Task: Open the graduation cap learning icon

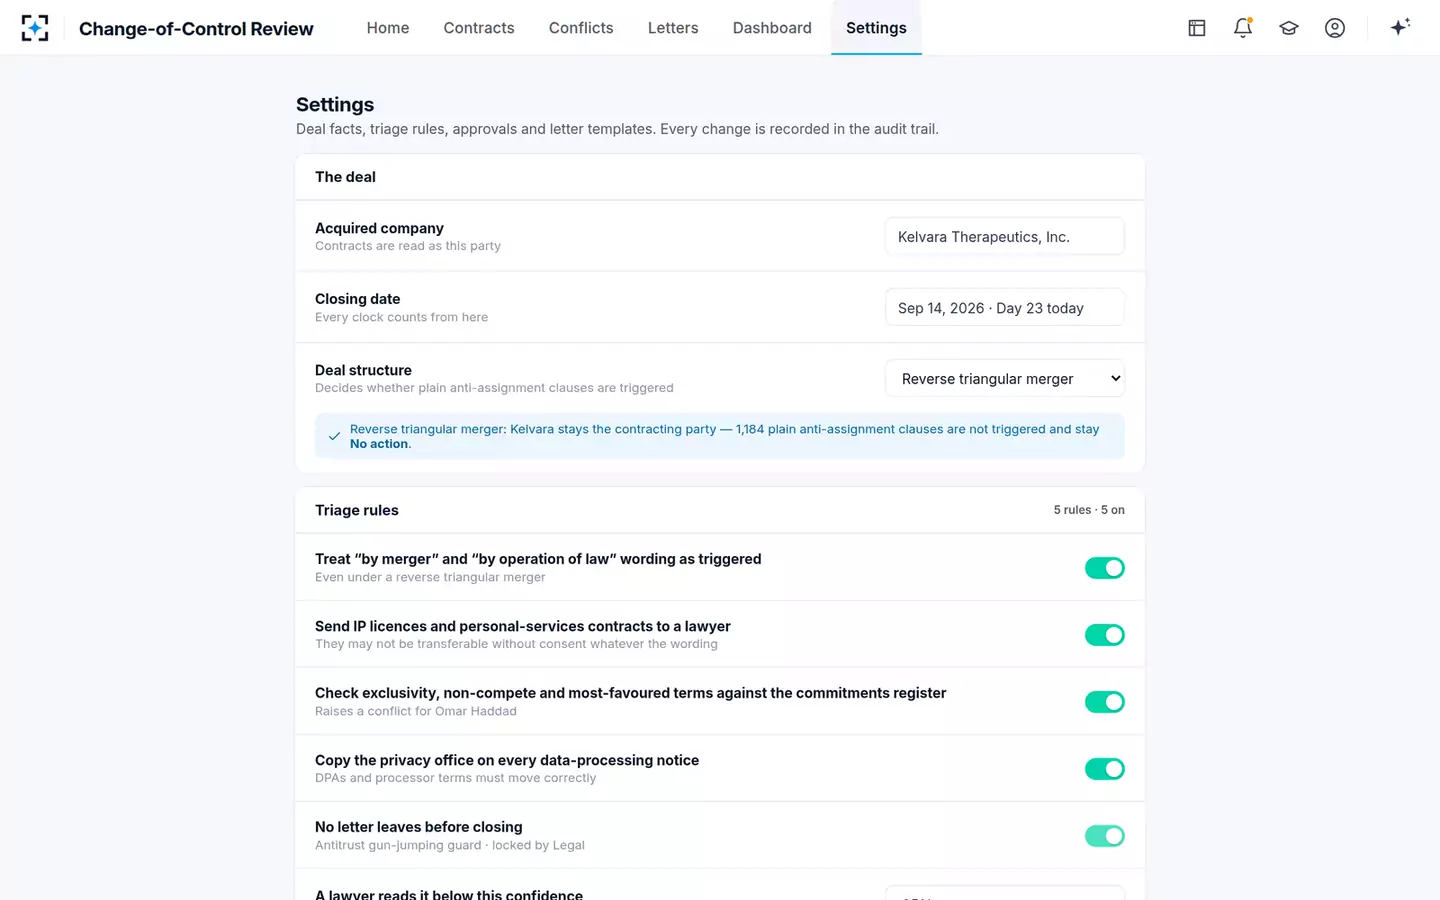Action: click(x=1289, y=28)
